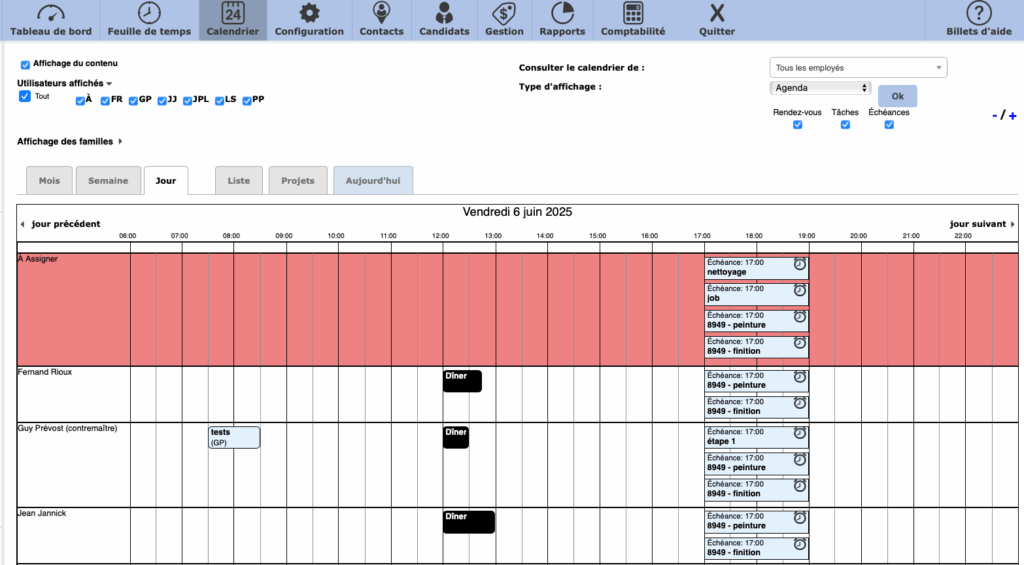Expand the Affichage des familles section
Screen dimensions: 1024x565
click(69, 142)
